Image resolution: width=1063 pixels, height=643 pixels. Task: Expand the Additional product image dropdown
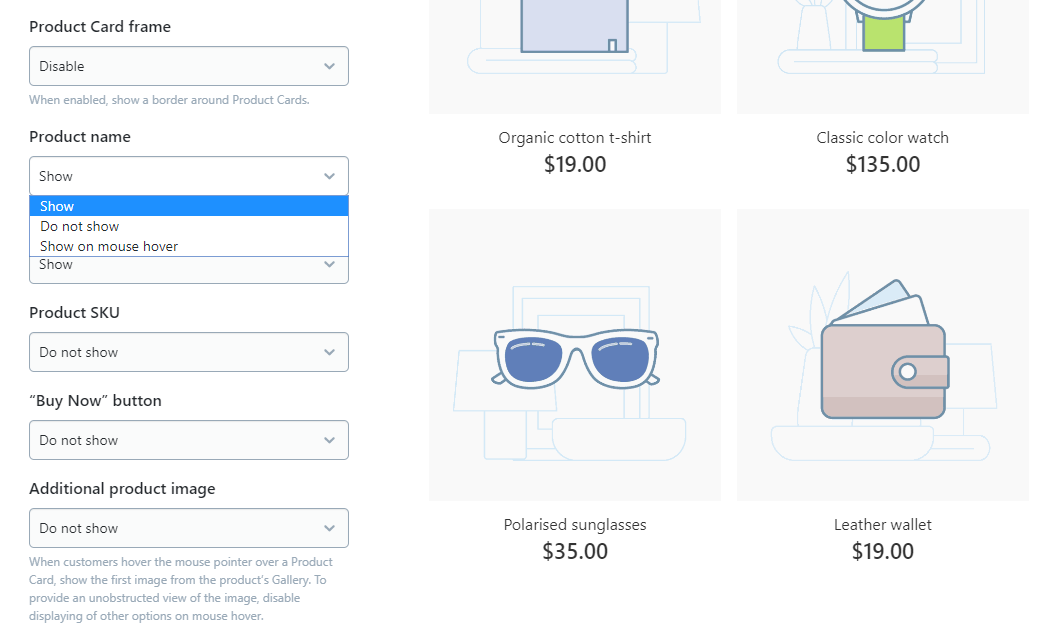pyautogui.click(x=188, y=528)
